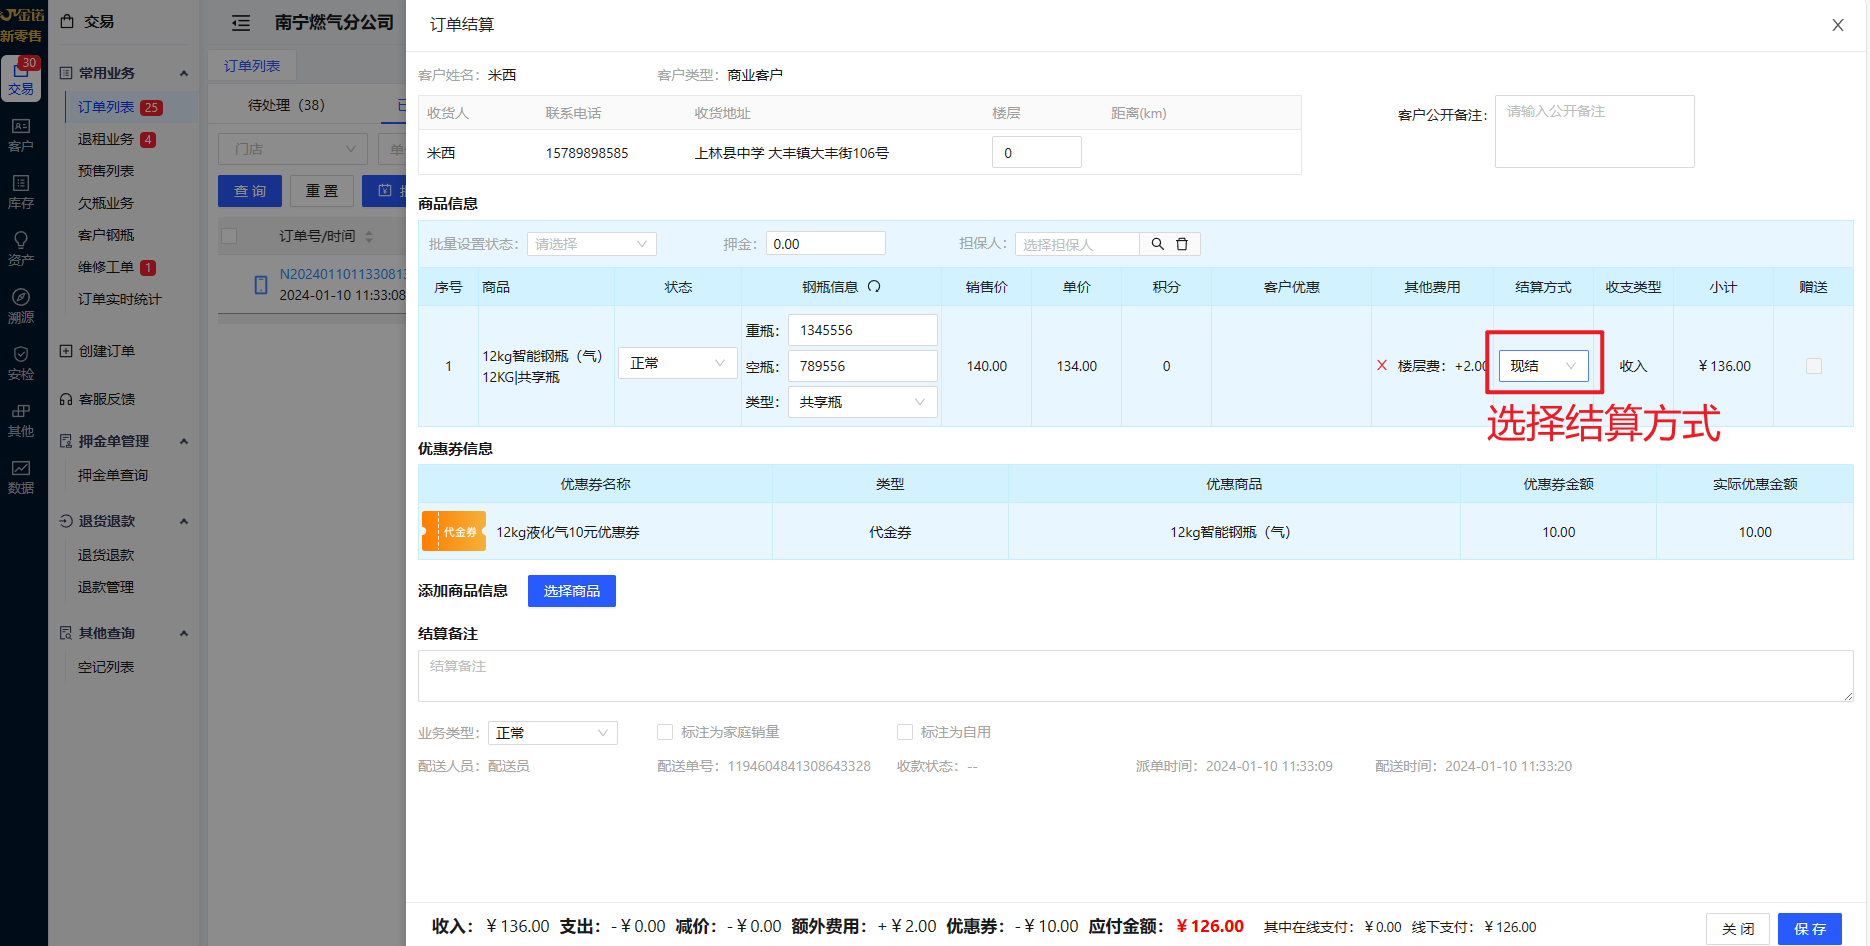The height and width of the screenshot is (946, 1870).
Task: Toggle the 赠送 checkbox for 12kg智能钢瓶
Action: (1813, 366)
